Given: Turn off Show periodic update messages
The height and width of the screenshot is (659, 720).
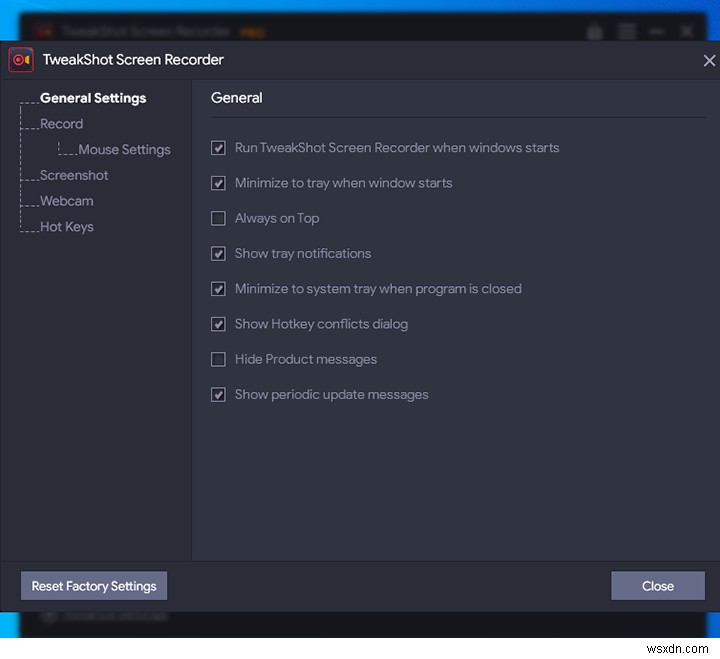Looking at the screenshot, I should [x=218, y=395].
